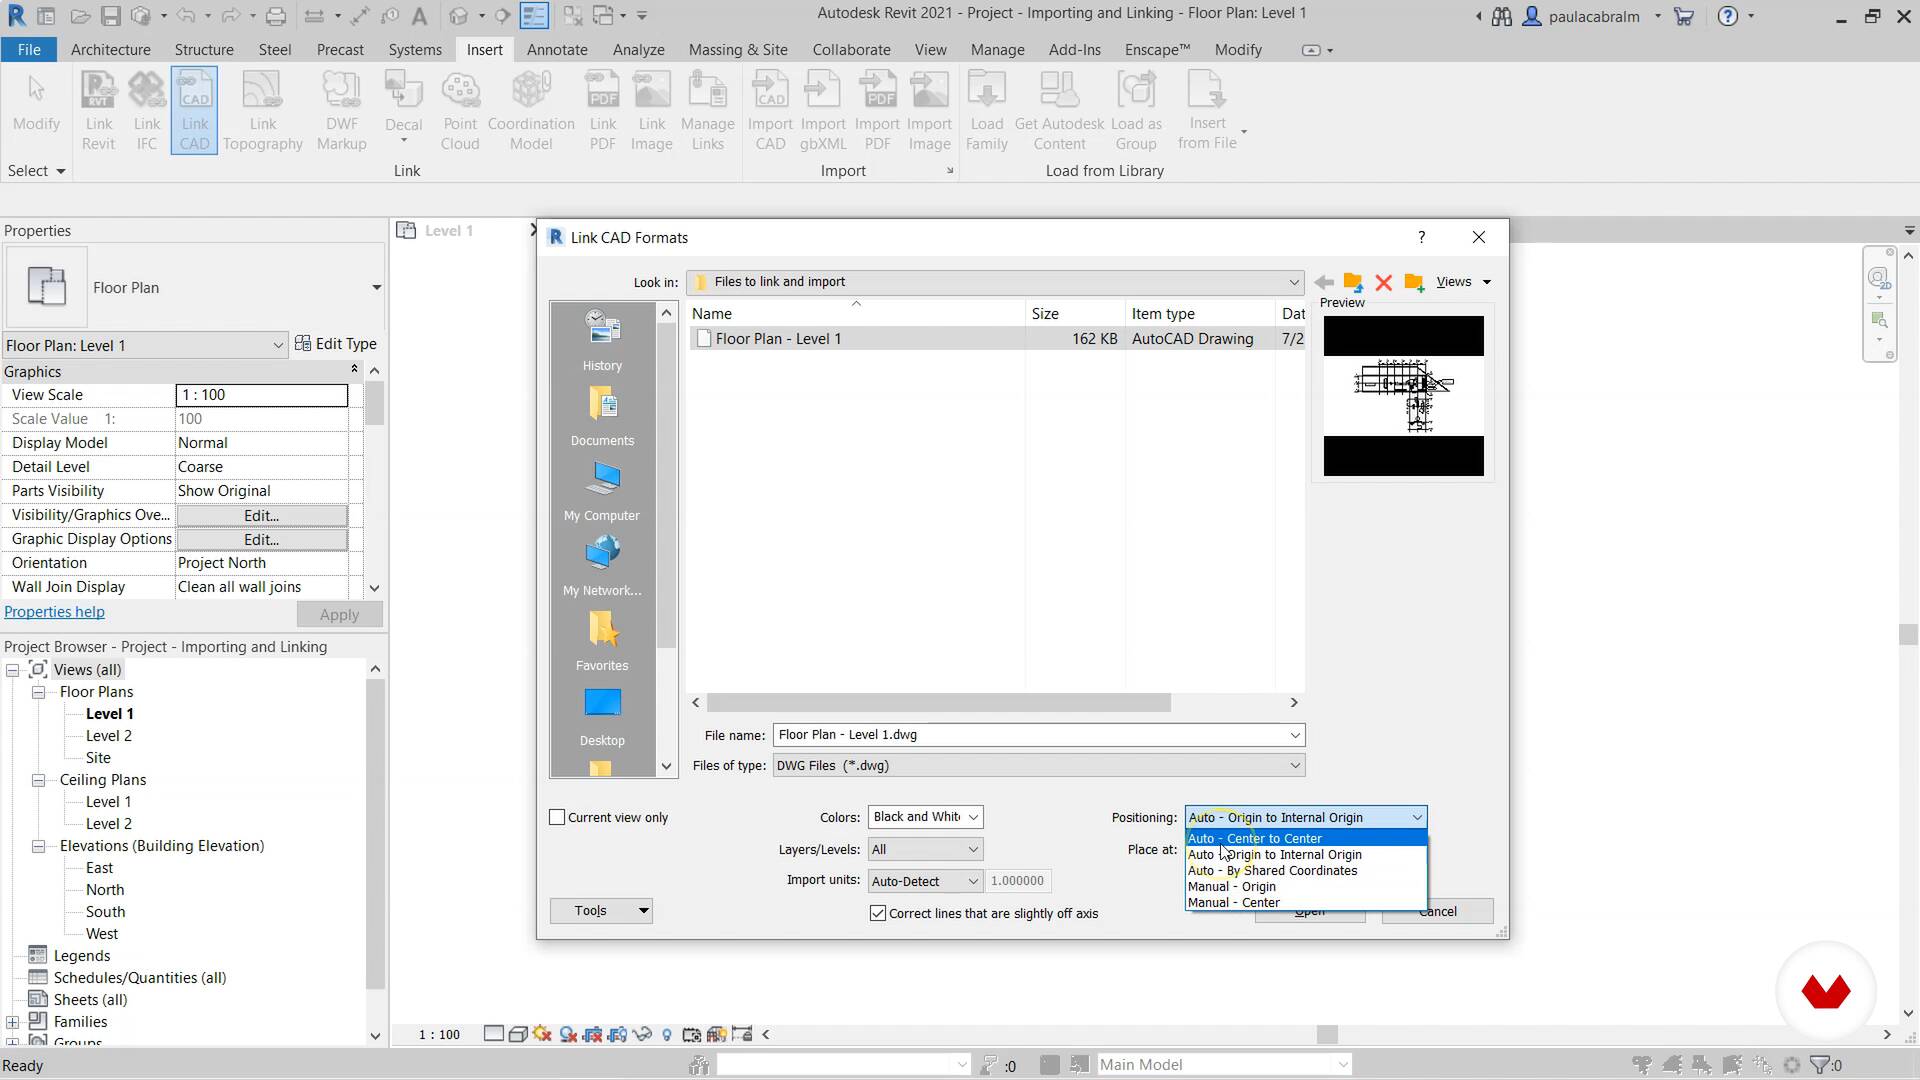Click the Manage Links icon
This screenshot has height=1080, width=1920.
point(708,111)
